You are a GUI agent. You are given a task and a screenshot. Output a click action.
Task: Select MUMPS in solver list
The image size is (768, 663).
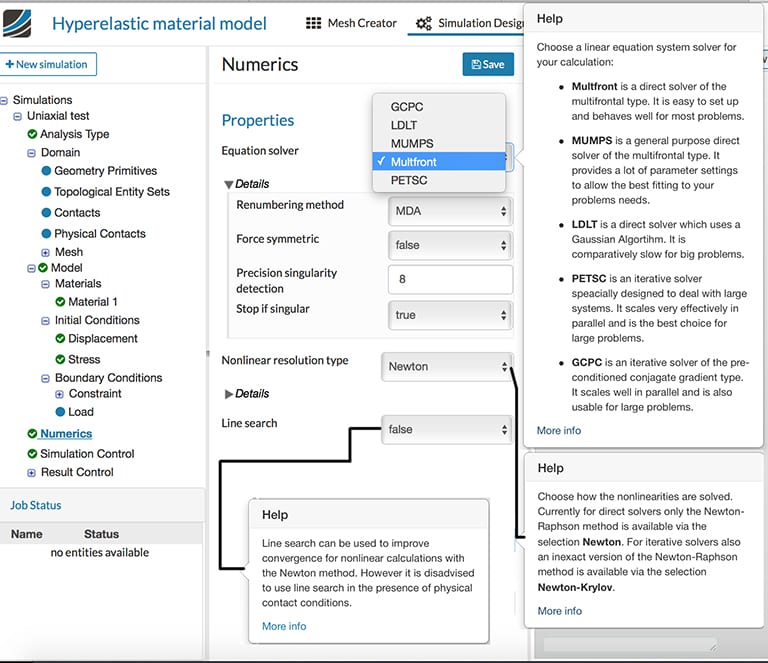pos(439,143)
